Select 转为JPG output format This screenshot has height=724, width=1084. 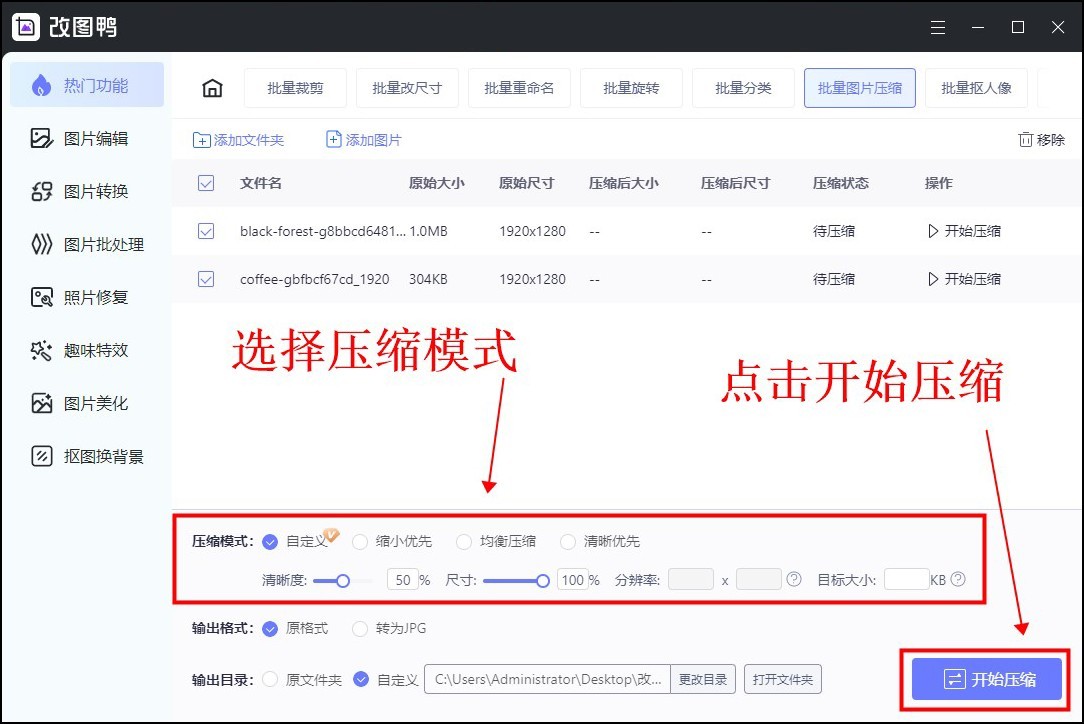[x=359, y=629]
